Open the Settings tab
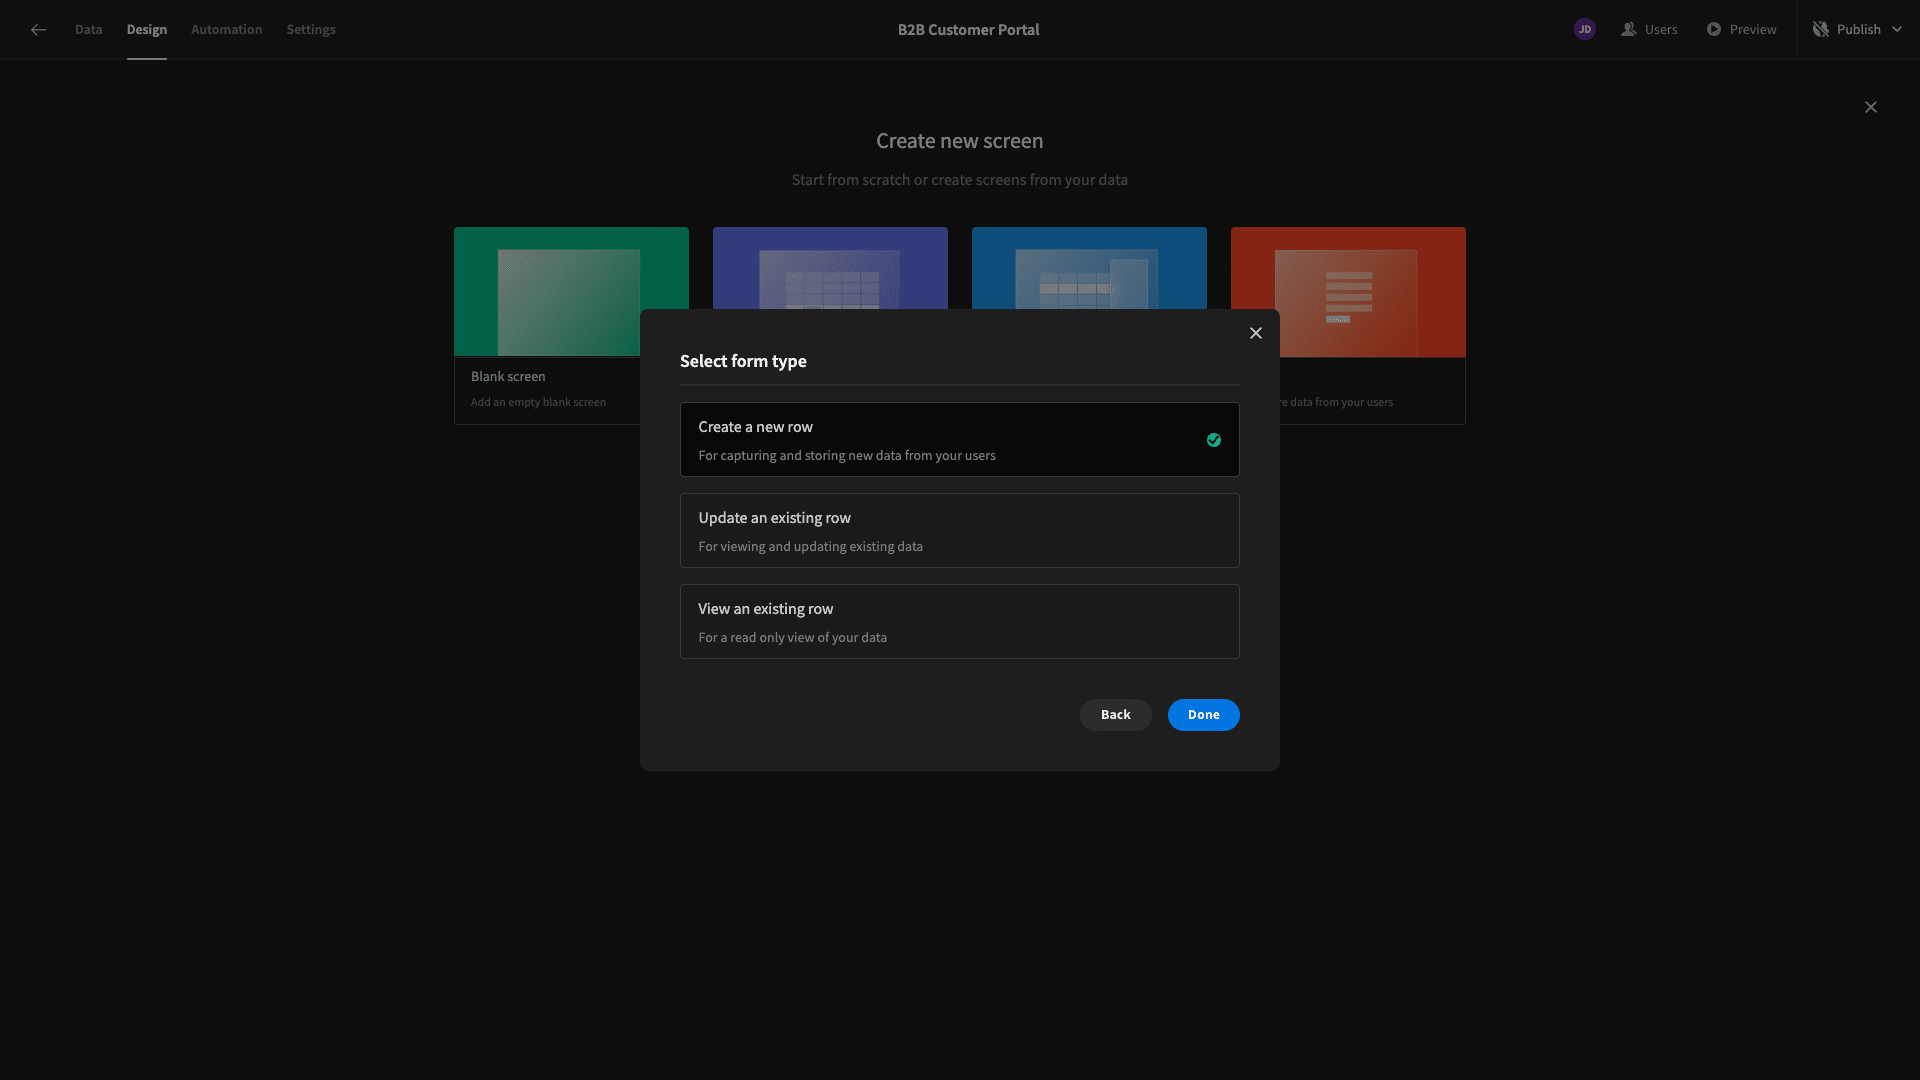 (311, 29)
